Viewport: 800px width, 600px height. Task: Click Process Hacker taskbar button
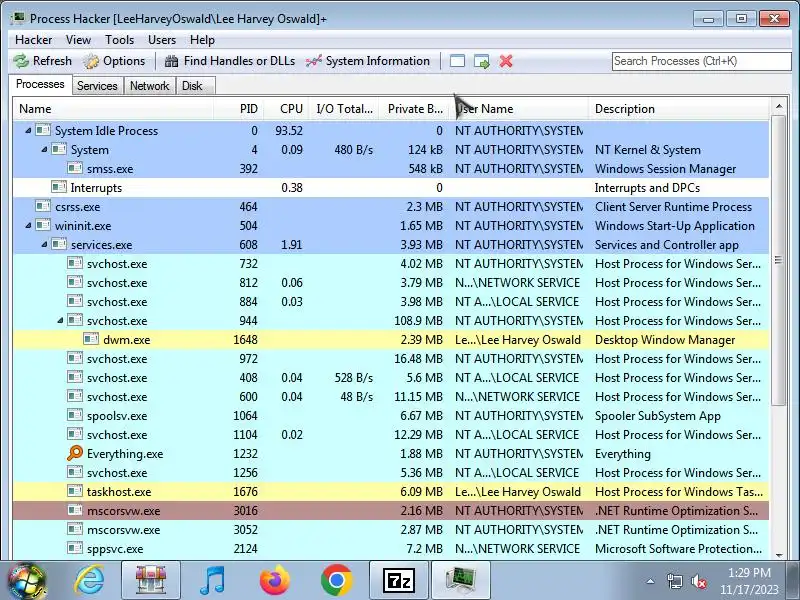[461, 581]
